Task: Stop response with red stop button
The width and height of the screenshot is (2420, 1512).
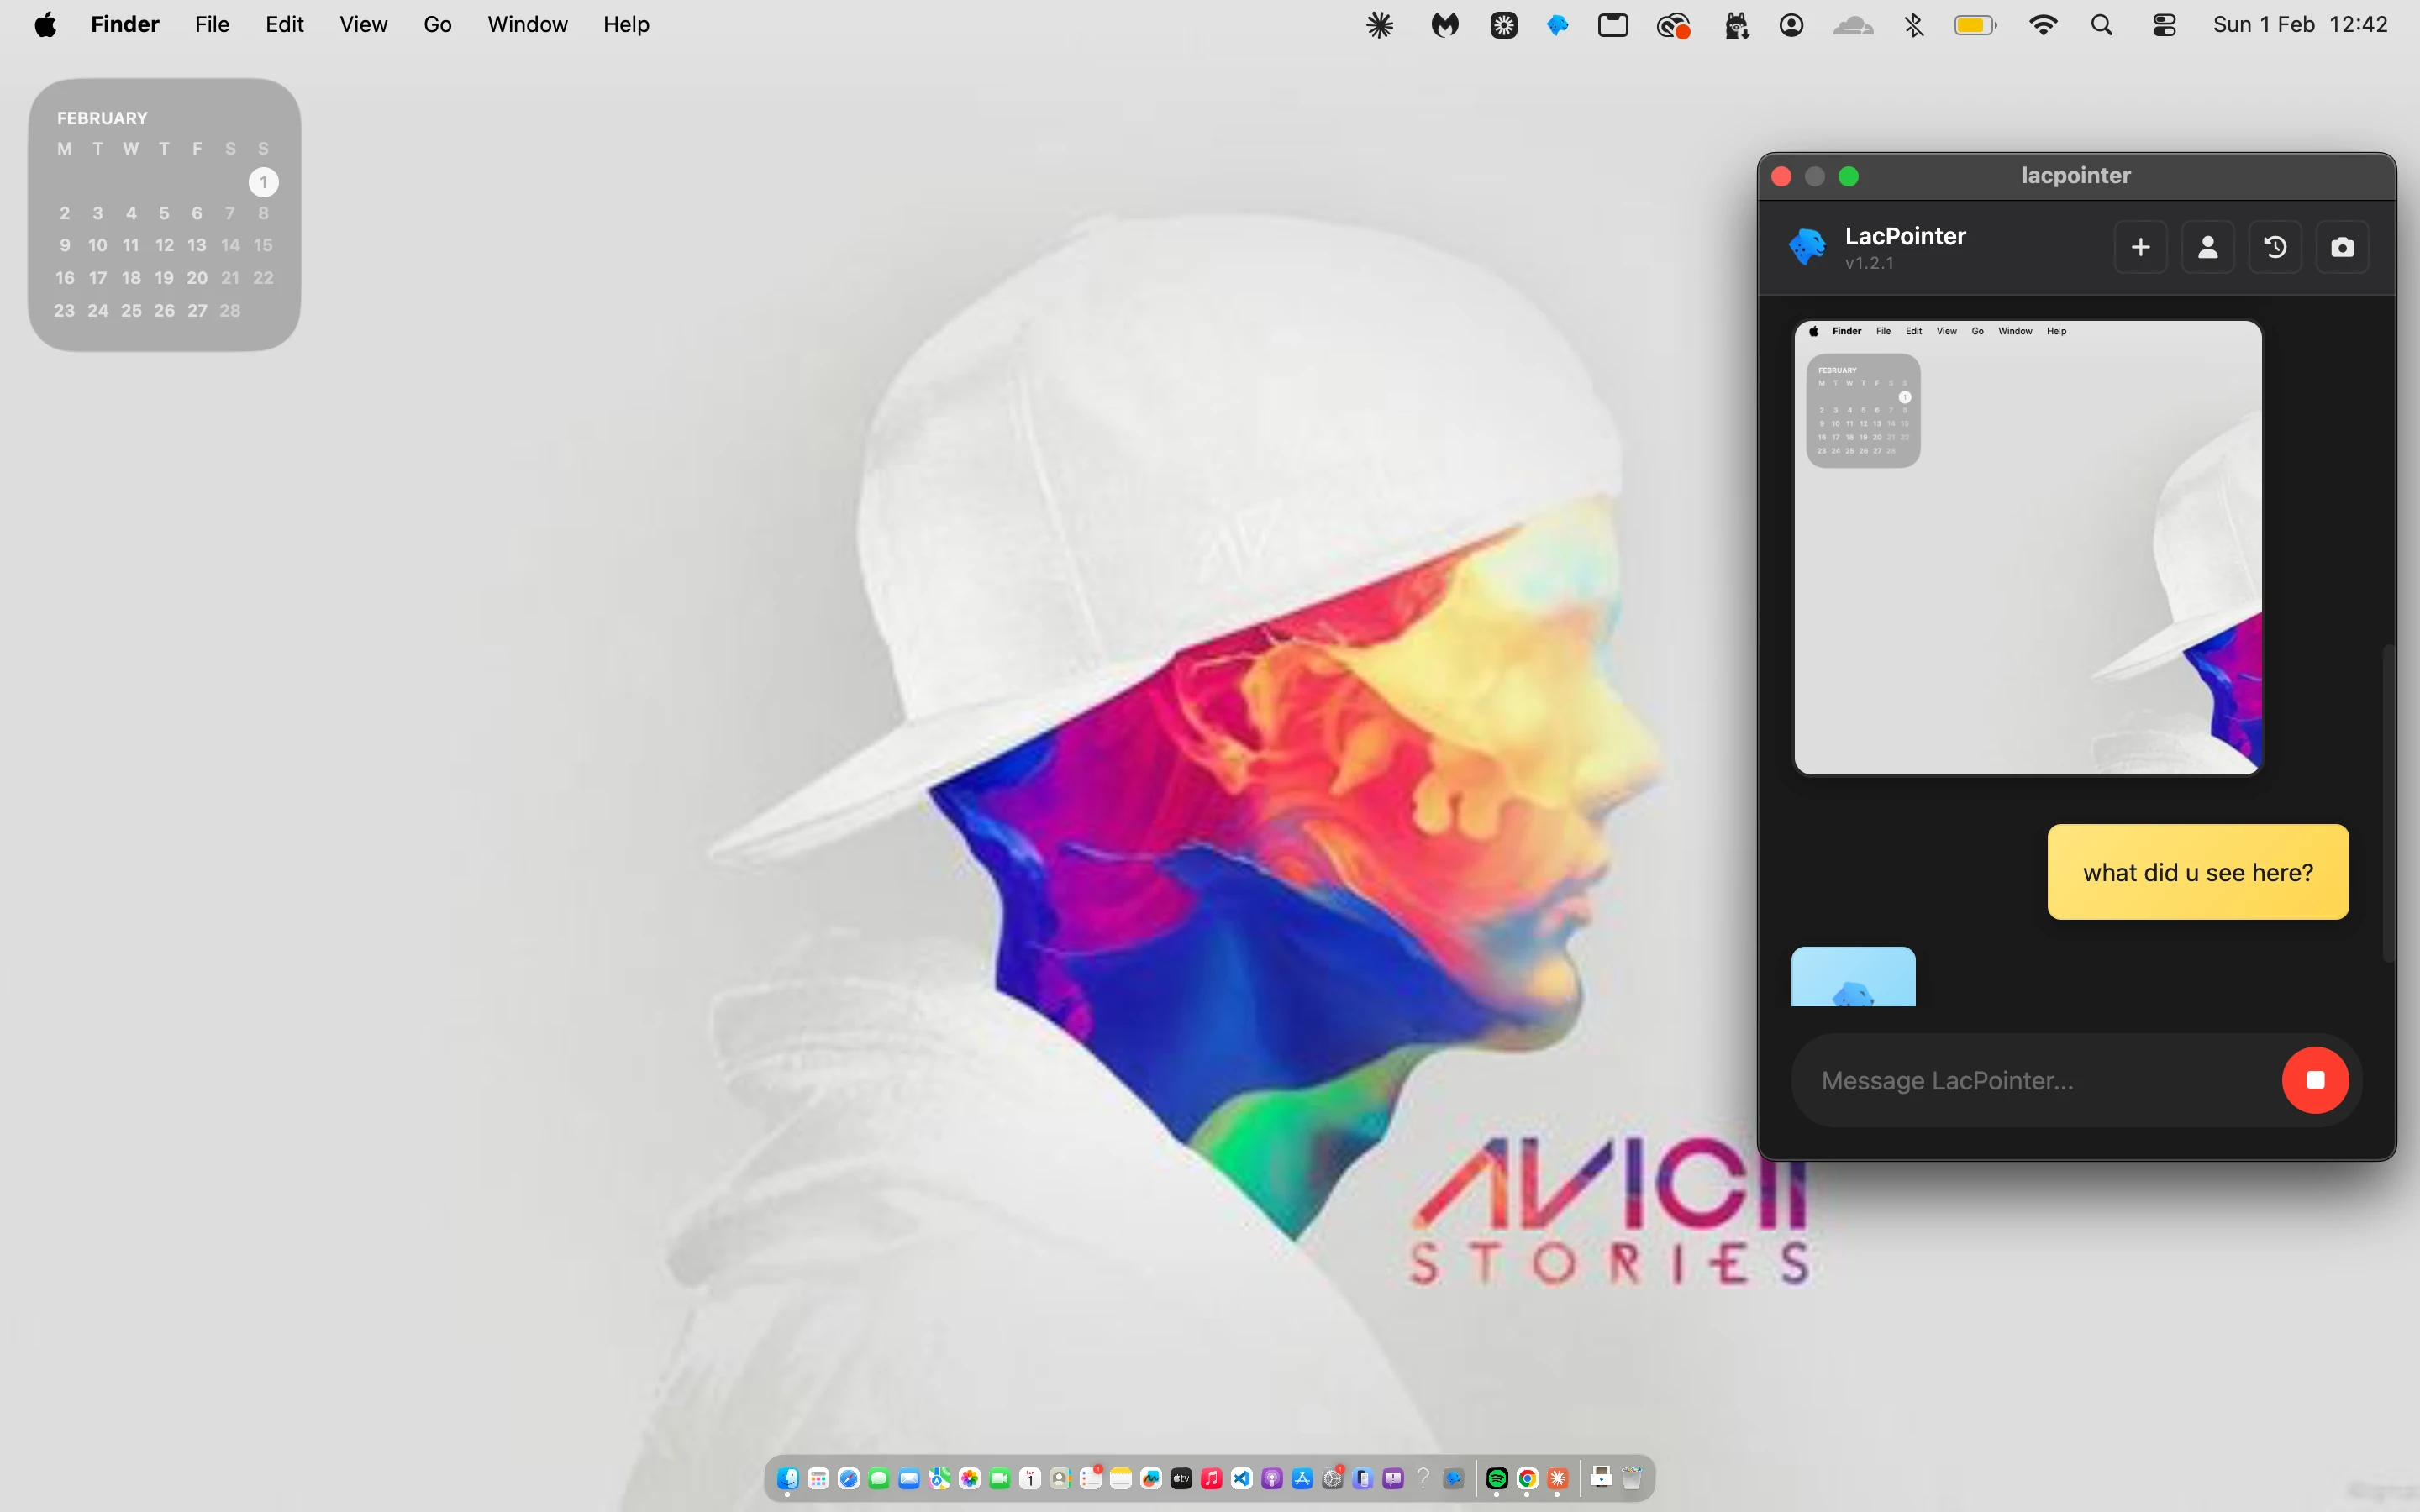Action: click(x=2315, y=1080)
